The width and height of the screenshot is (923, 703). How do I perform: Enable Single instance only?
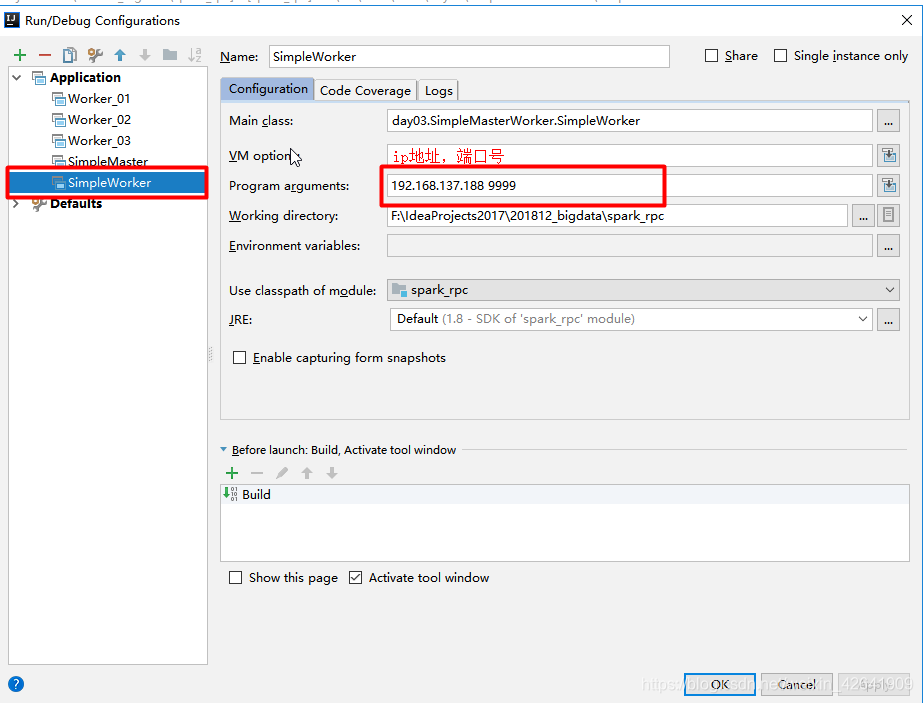tap(780, 56)
